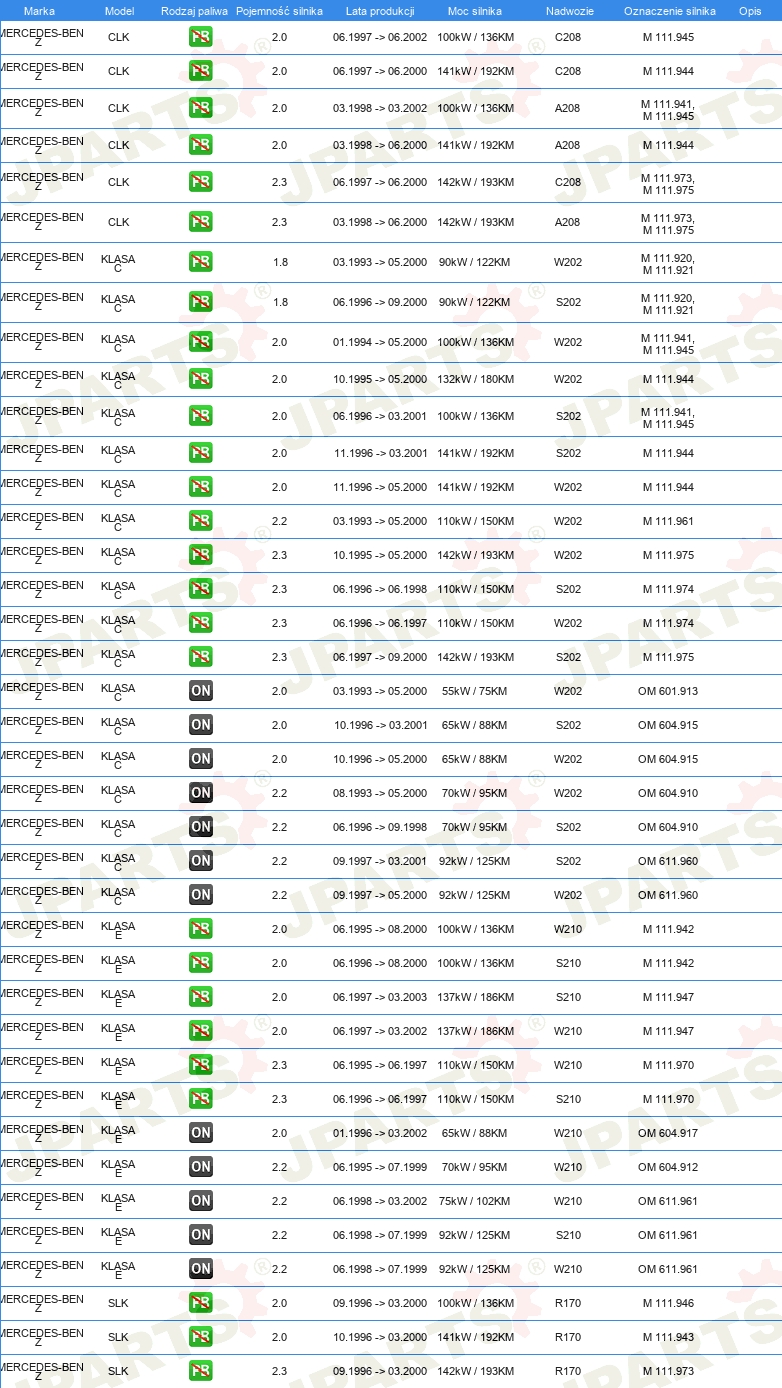This screenshot has width=782, height=1388.
Task: Select the OM 604.912 engine code
Action: point(668,1167)
